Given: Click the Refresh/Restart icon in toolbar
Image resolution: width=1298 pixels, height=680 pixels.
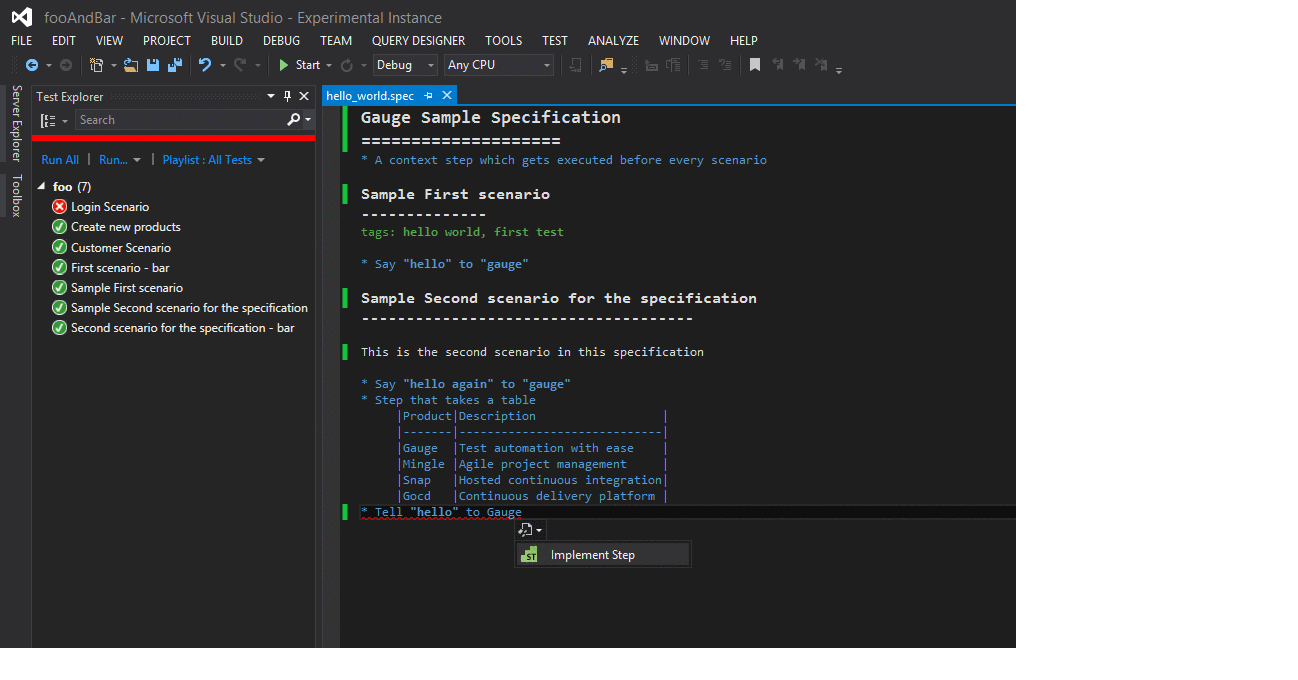Looking at the screenshot, I should (346, 65).
